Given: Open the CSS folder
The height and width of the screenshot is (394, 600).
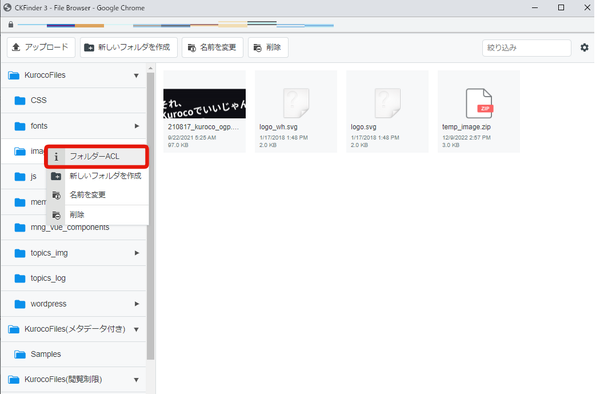Looking at the screenshot, I should point(74,100).
